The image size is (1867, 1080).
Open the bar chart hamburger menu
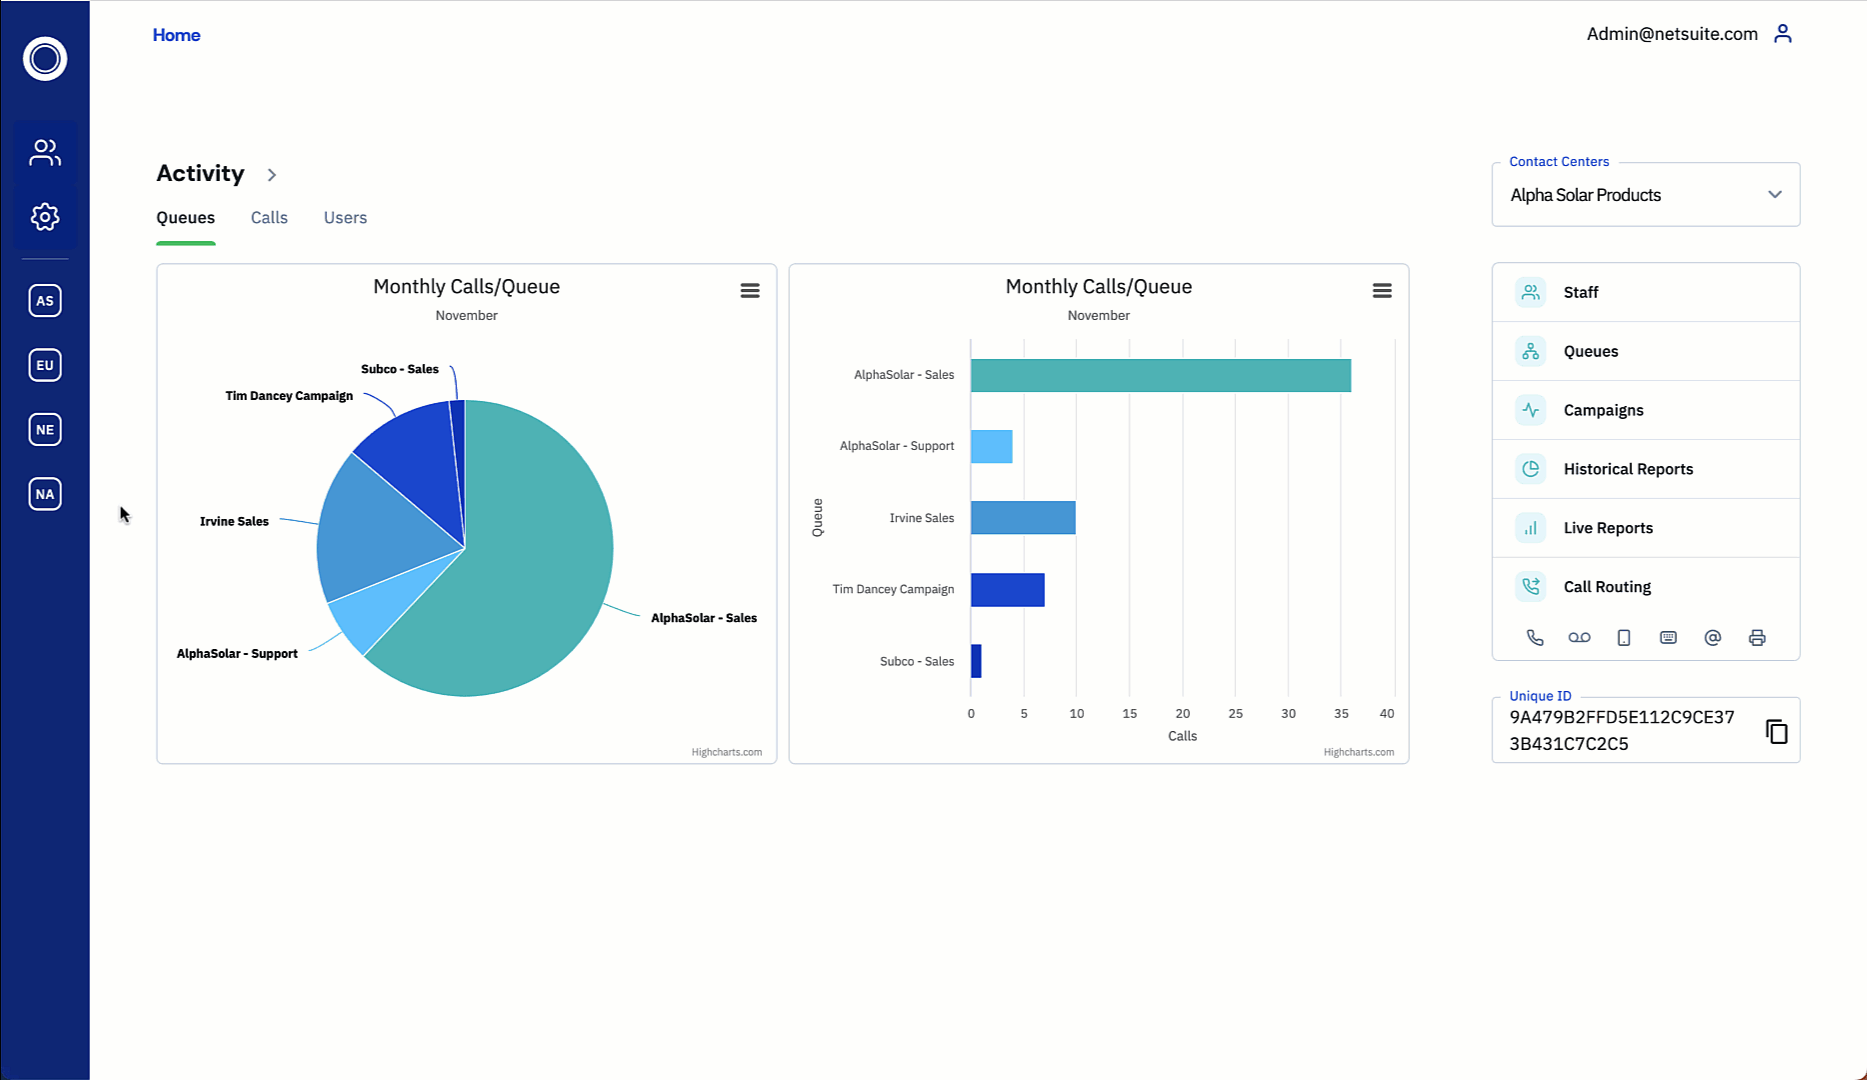tap(1382, 291)
